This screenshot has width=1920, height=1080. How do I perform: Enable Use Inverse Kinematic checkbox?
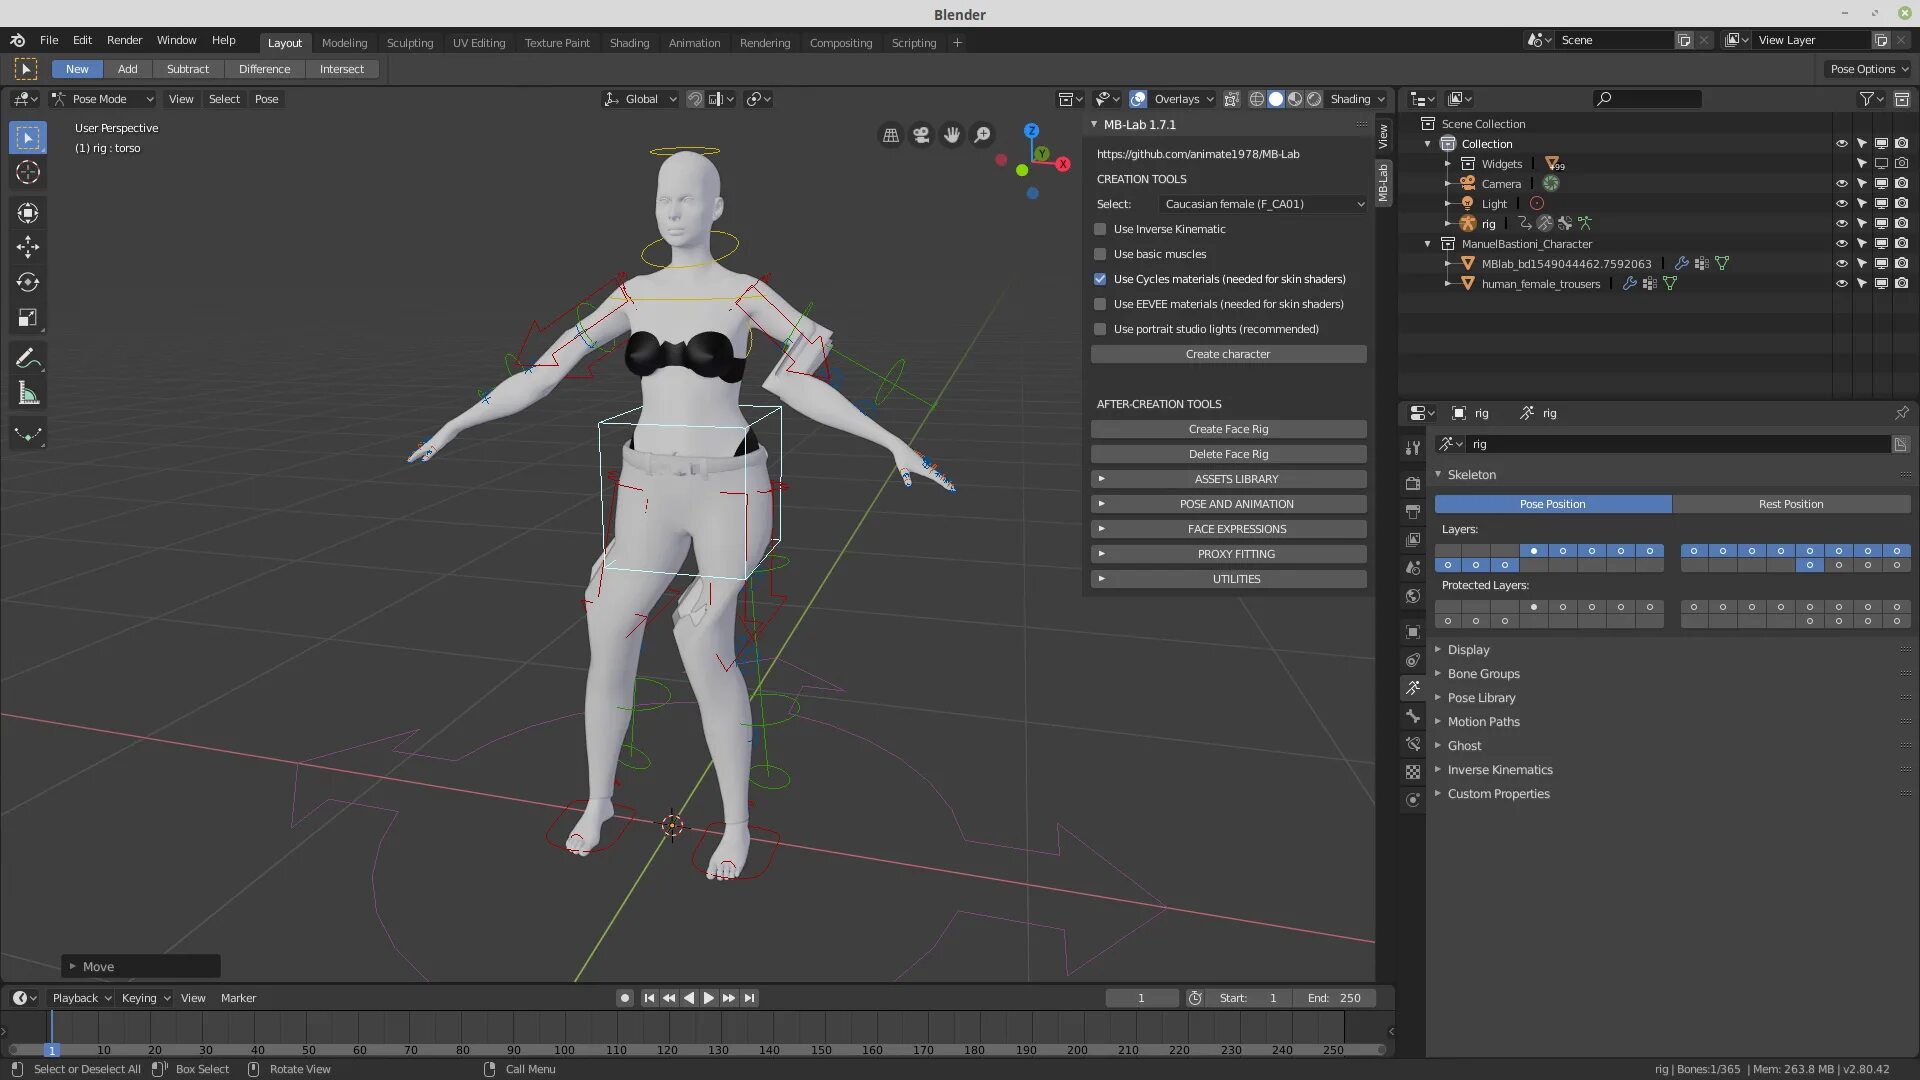(1100, 229)
